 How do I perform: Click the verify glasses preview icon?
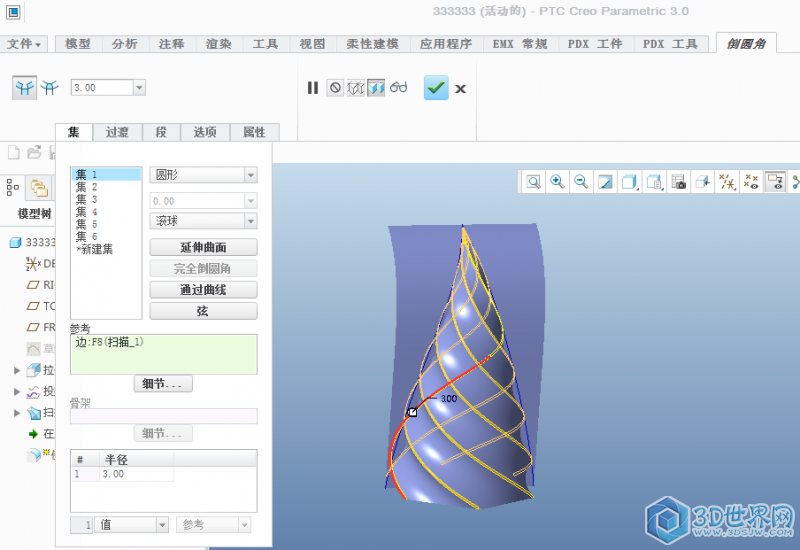398,87
